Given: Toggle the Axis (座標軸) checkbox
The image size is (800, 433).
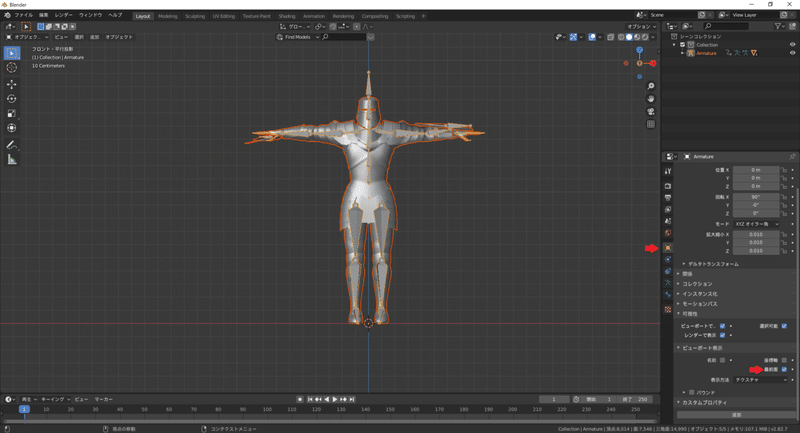Looking at the screenshot, I should tap(784, 360).
